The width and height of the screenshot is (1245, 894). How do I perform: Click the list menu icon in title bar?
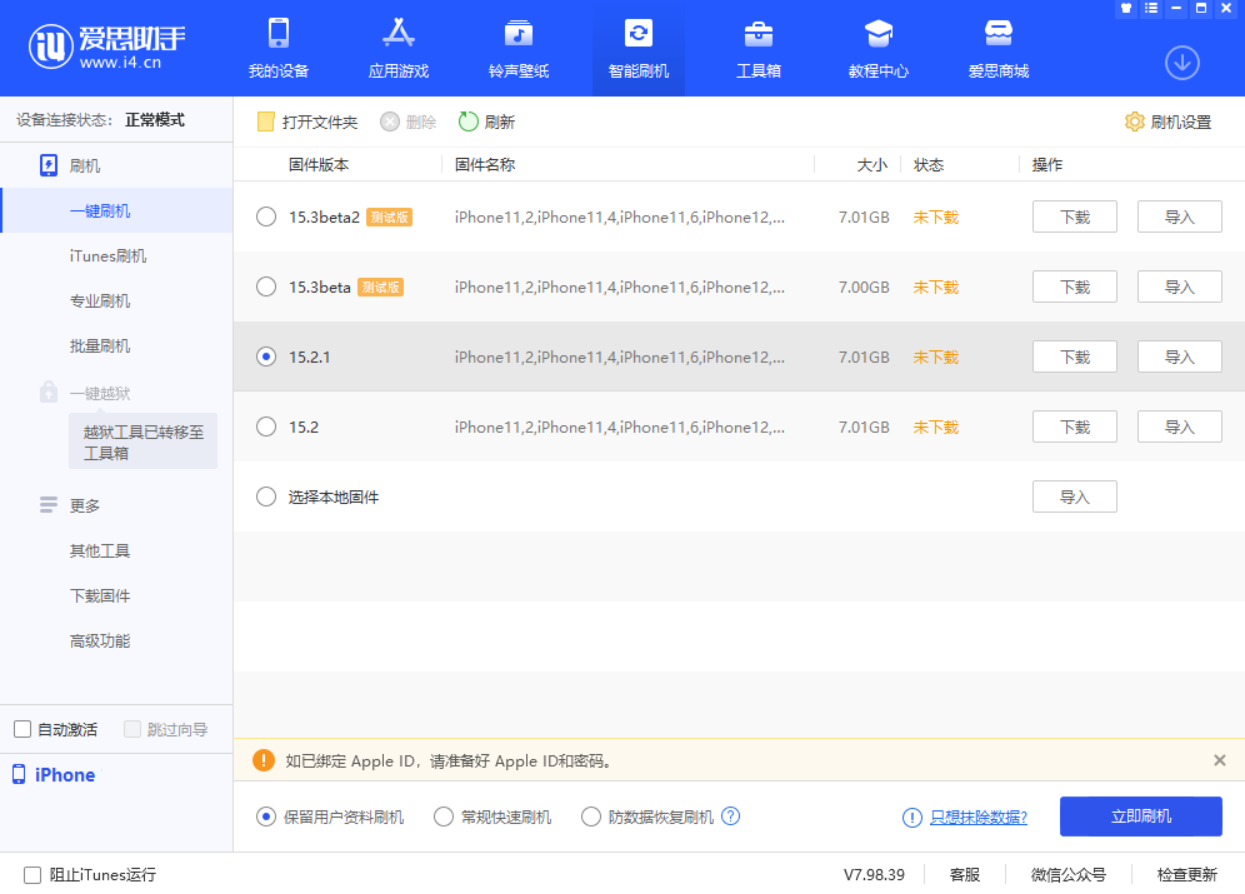1151,8
